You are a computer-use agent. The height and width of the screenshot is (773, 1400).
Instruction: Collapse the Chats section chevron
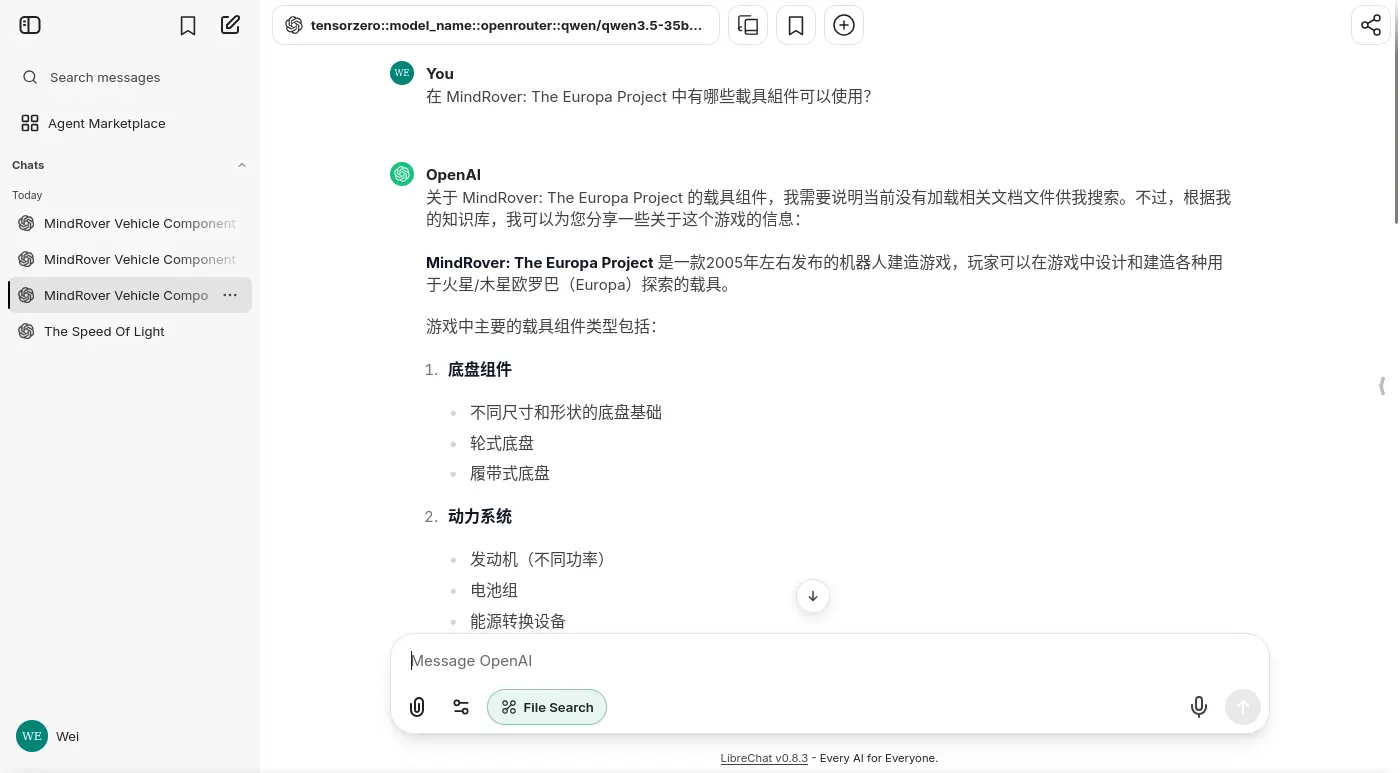242,165
